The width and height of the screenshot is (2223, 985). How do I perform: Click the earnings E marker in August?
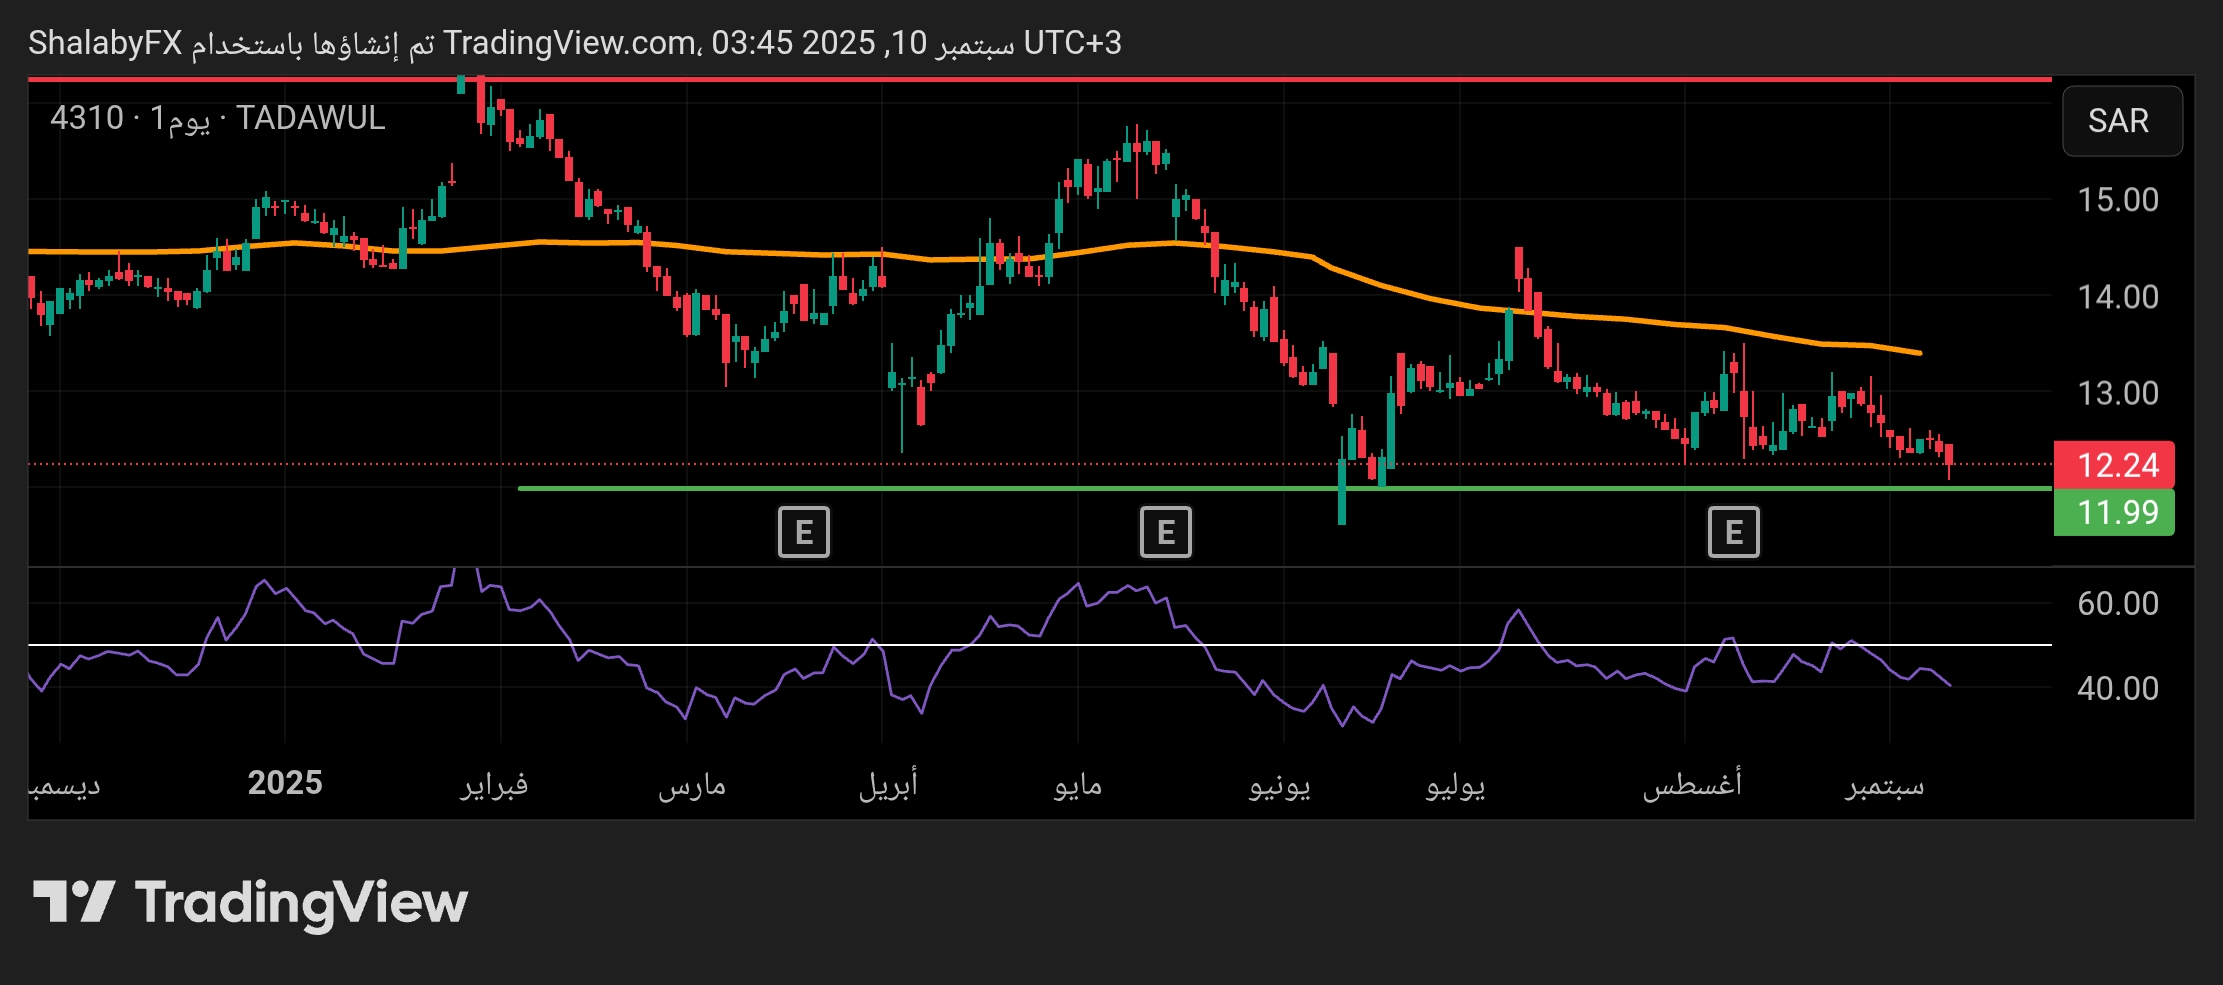coord(1733,532)
